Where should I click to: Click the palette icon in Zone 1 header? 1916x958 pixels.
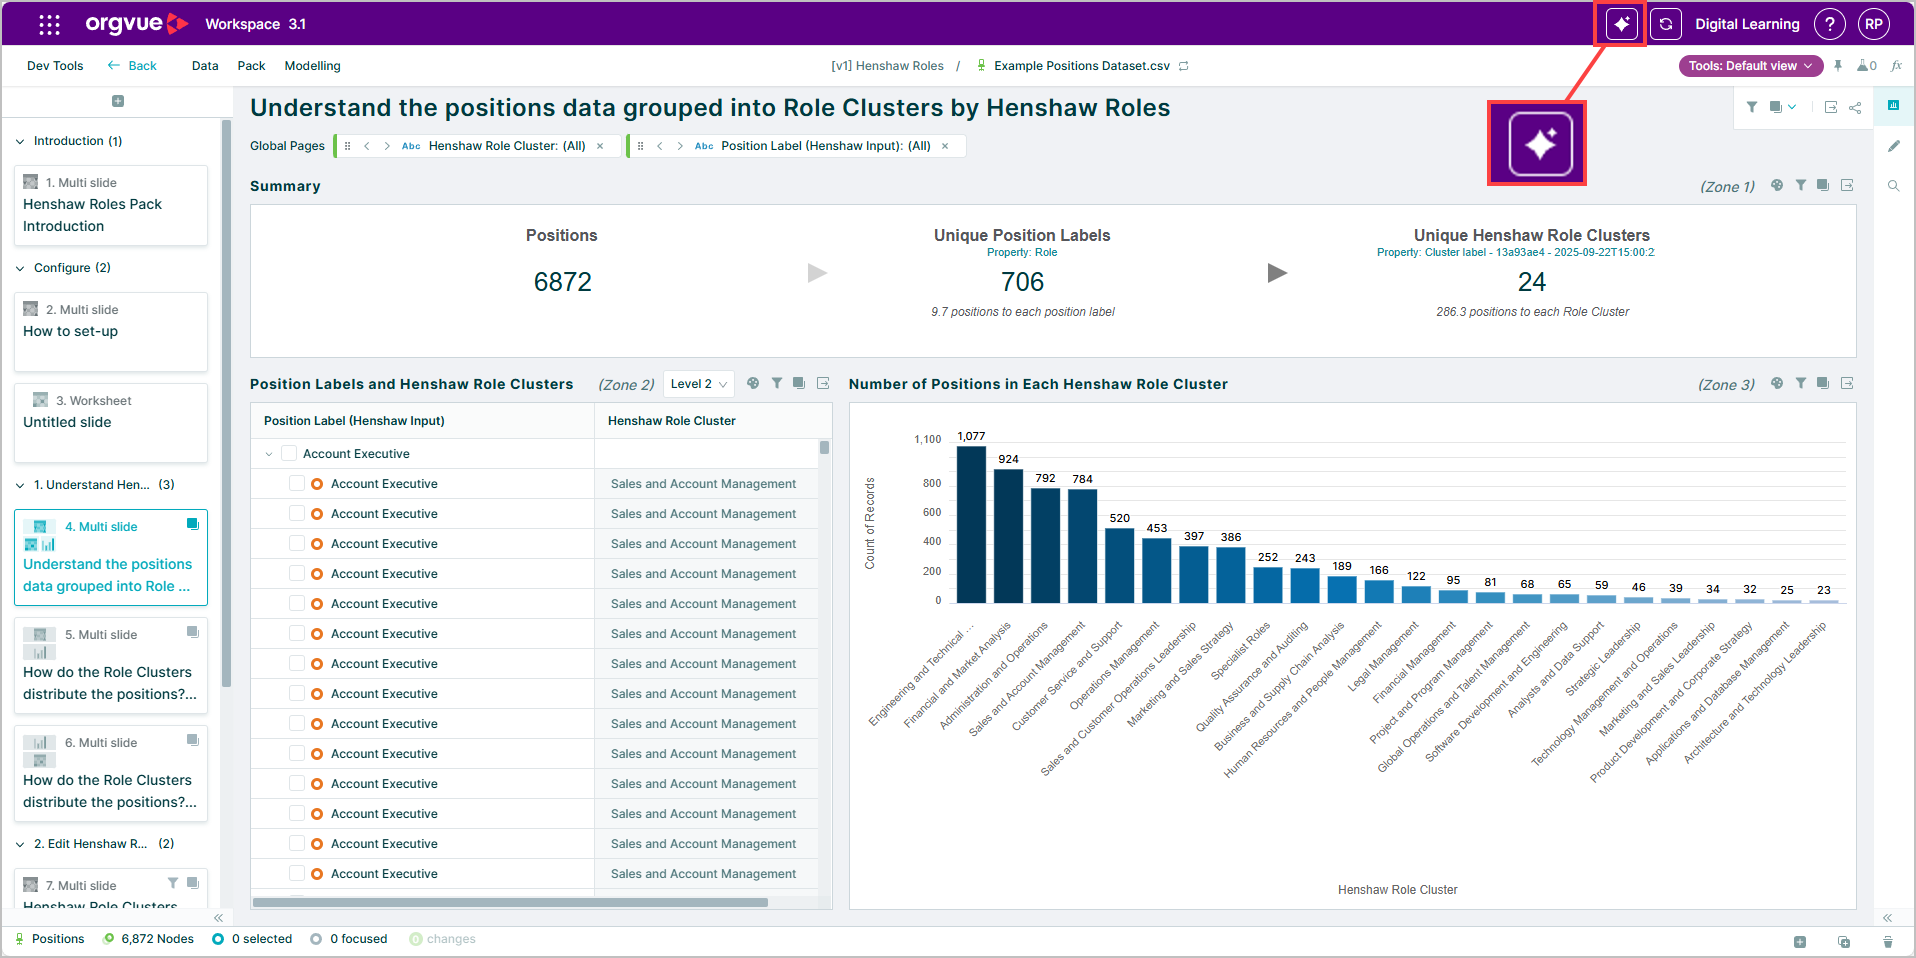[1776, 185]
